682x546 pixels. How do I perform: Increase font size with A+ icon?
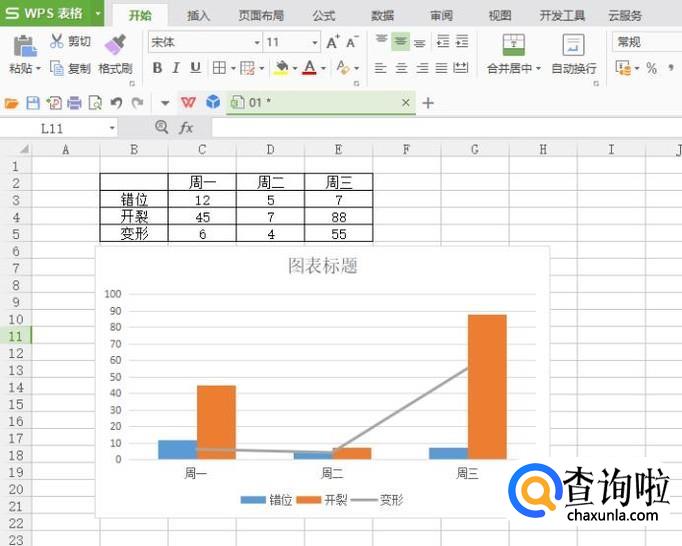333,42
